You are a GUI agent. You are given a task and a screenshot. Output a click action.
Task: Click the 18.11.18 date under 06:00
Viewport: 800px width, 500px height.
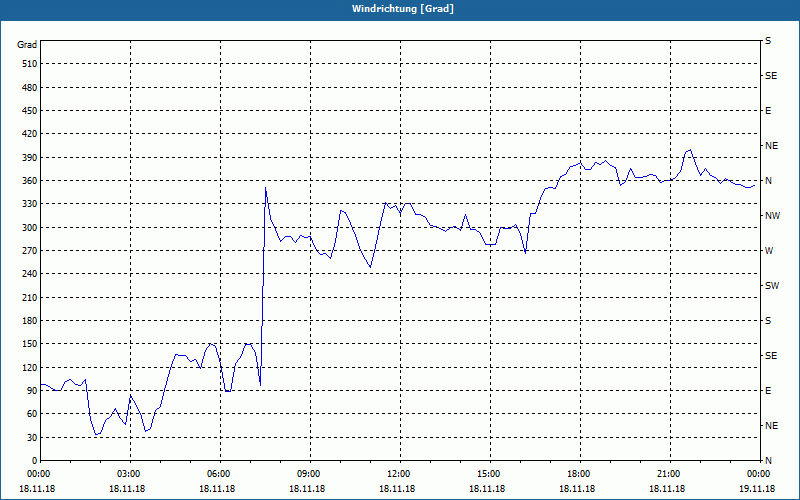[x=217, y=489]
